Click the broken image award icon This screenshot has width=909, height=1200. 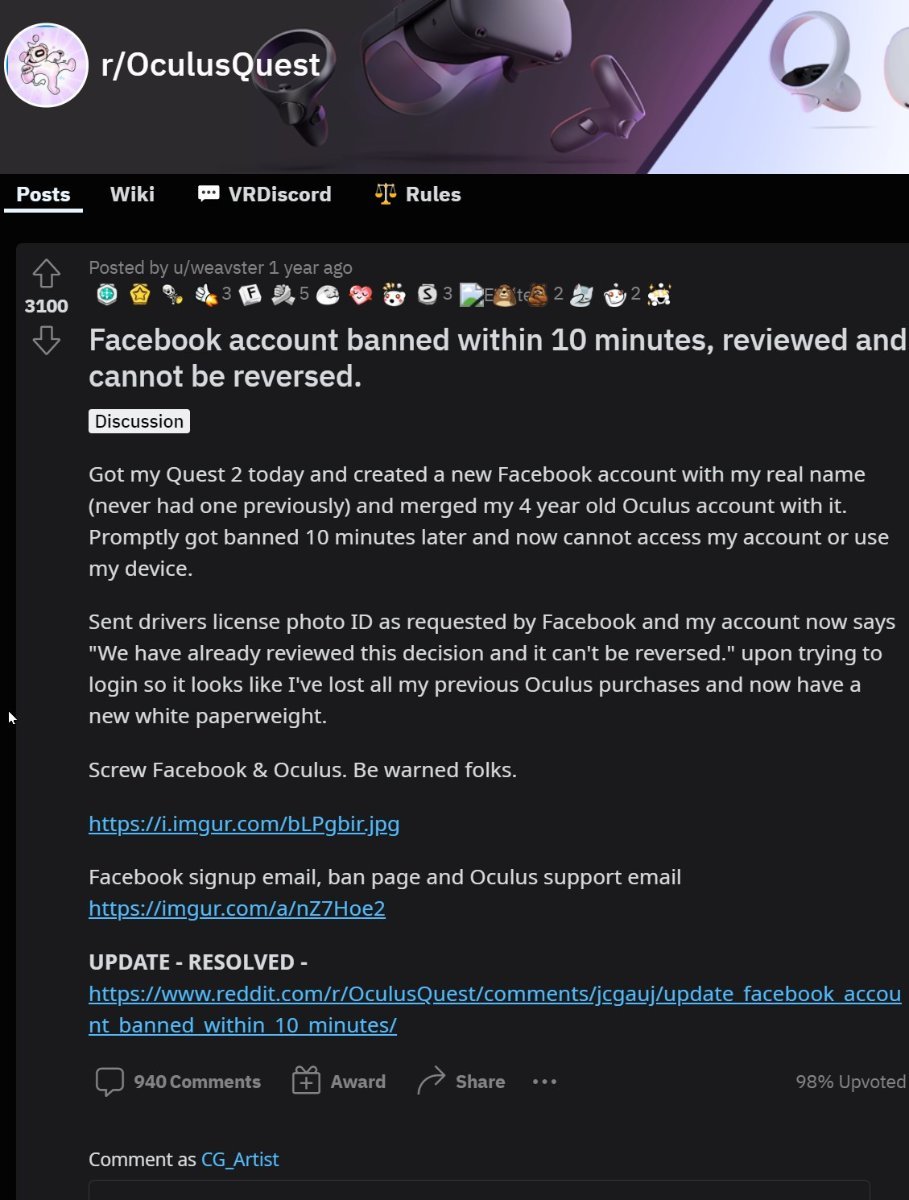click(473, 294)
